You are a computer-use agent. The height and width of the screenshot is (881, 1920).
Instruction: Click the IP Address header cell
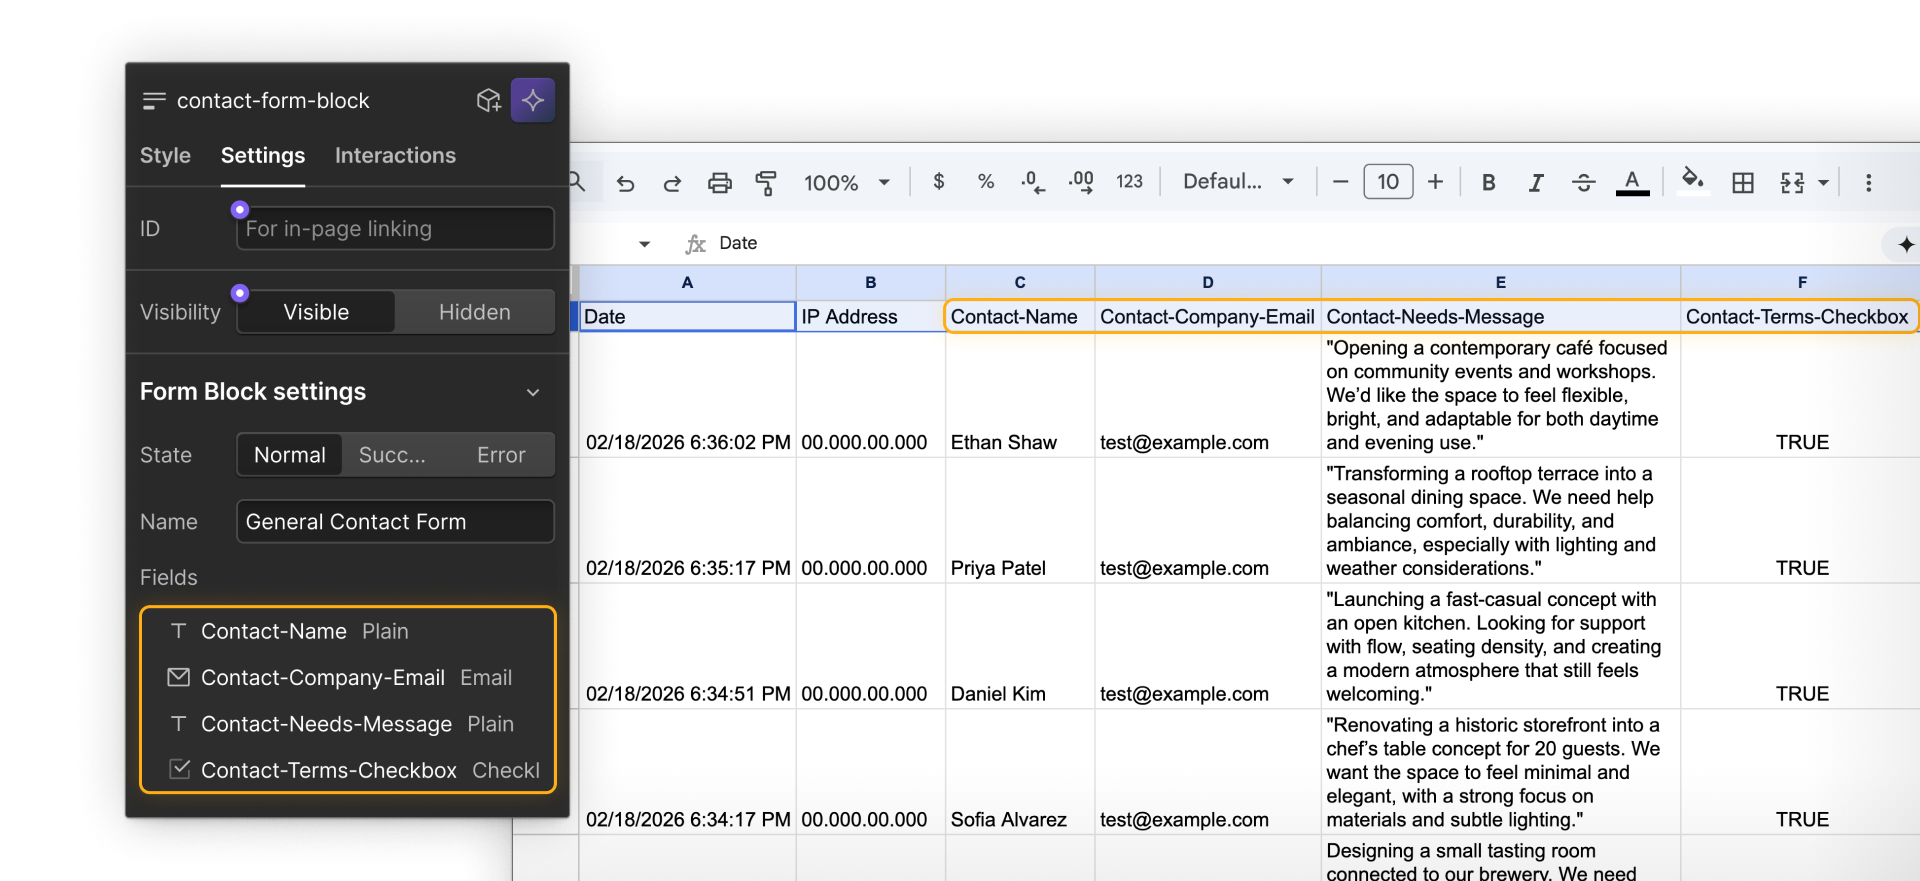871,317
